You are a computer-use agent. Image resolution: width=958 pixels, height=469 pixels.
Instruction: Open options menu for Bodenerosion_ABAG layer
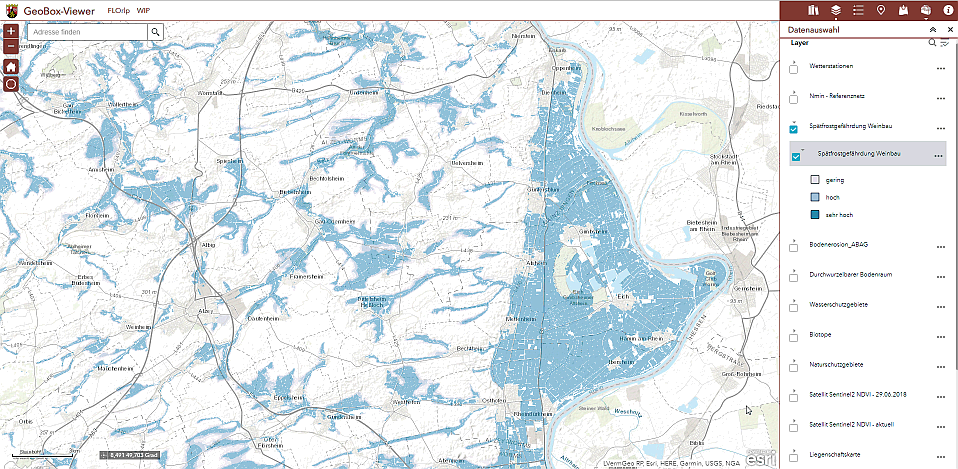coord(940,246)
